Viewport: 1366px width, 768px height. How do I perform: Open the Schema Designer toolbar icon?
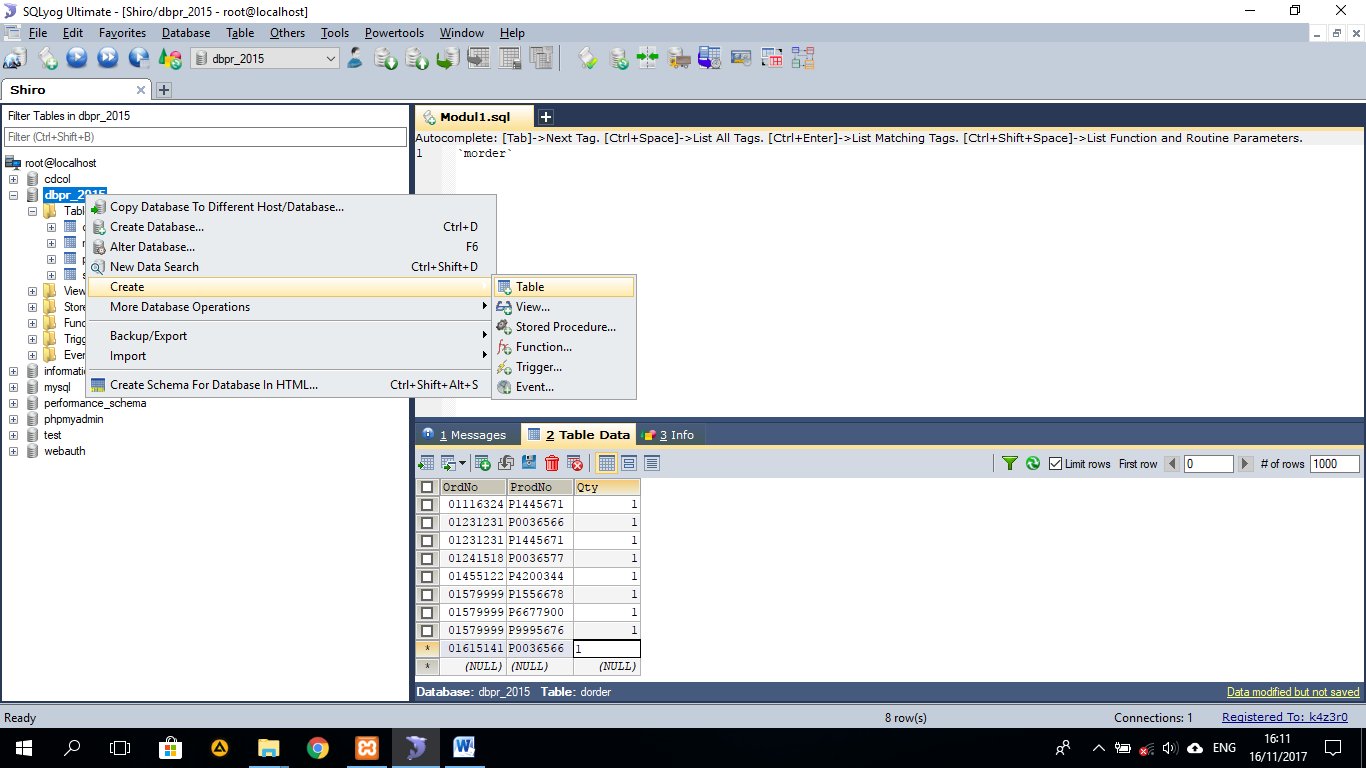(x=803, y=58)
